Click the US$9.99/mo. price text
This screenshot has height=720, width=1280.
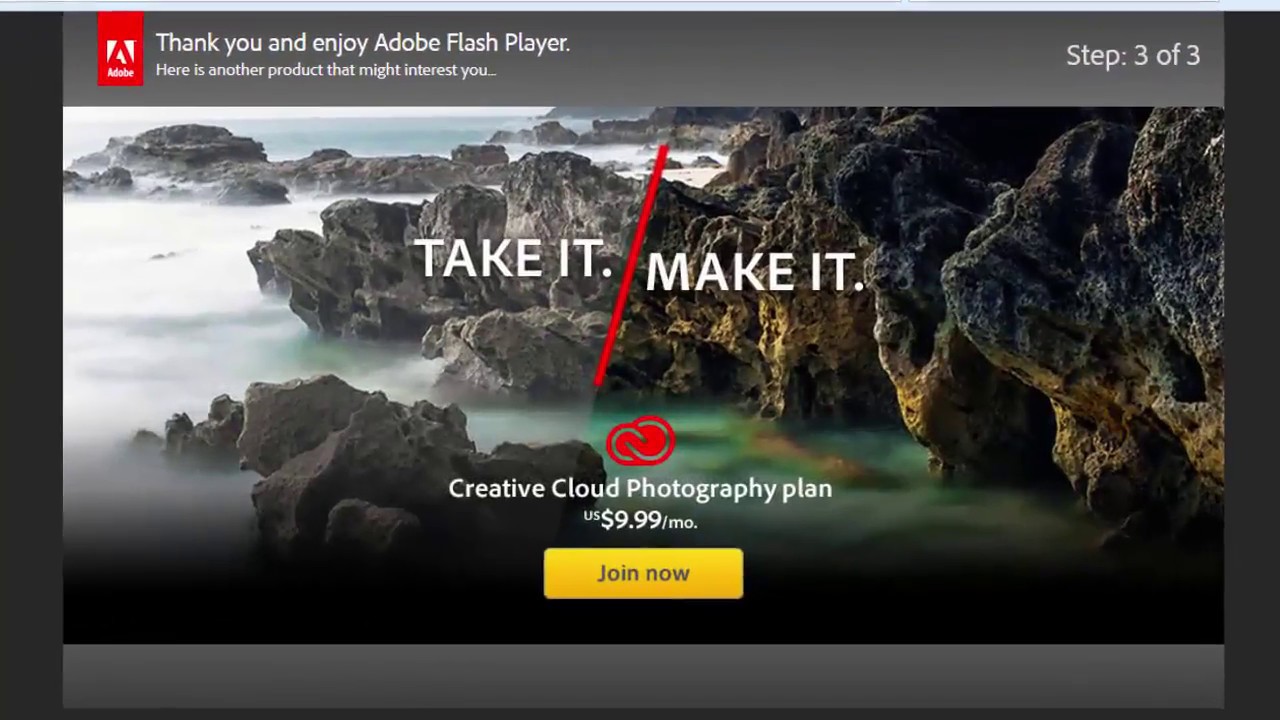click(640, 520)
